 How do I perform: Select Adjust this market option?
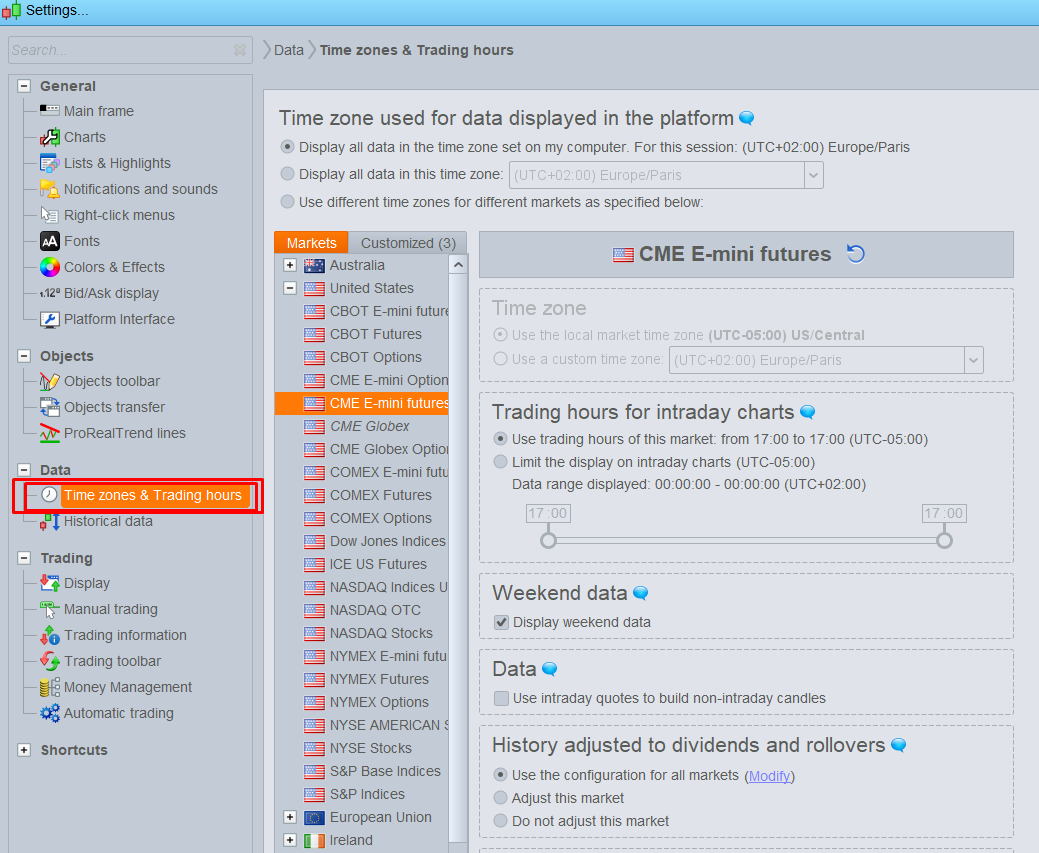(x=500, y=797)
